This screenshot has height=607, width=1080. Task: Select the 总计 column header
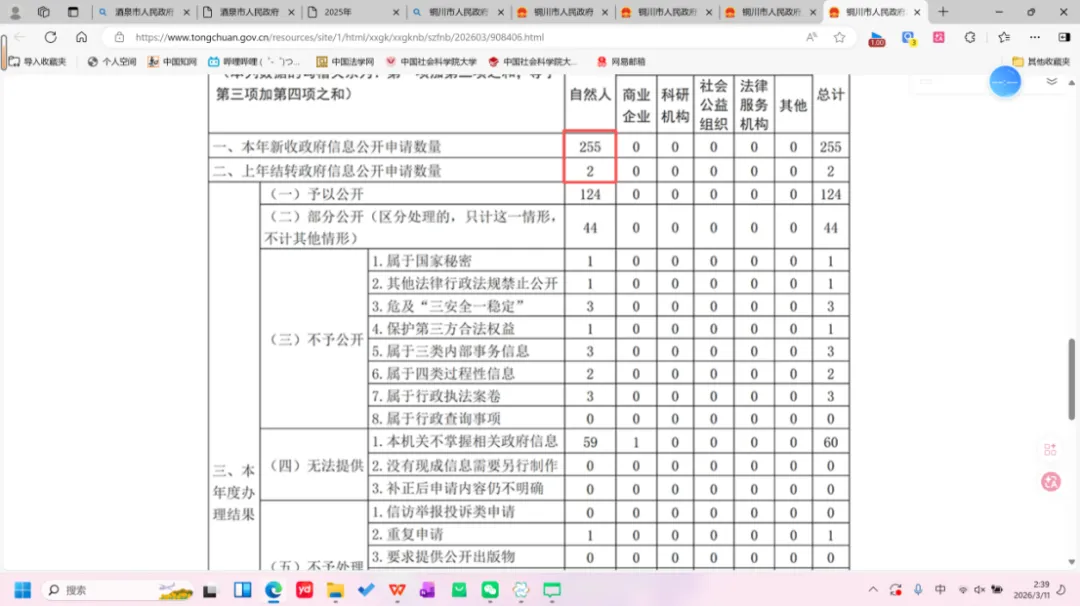[x=830, y=95]
